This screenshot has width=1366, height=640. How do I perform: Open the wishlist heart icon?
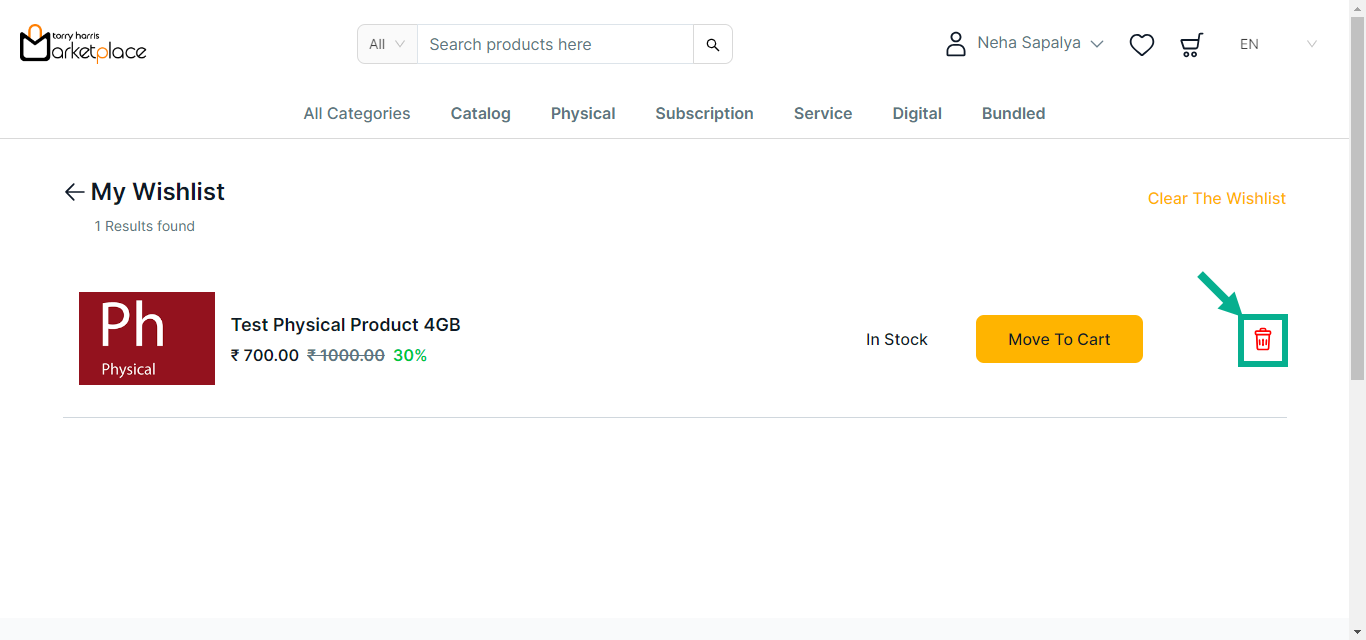tap(1141, 45)
